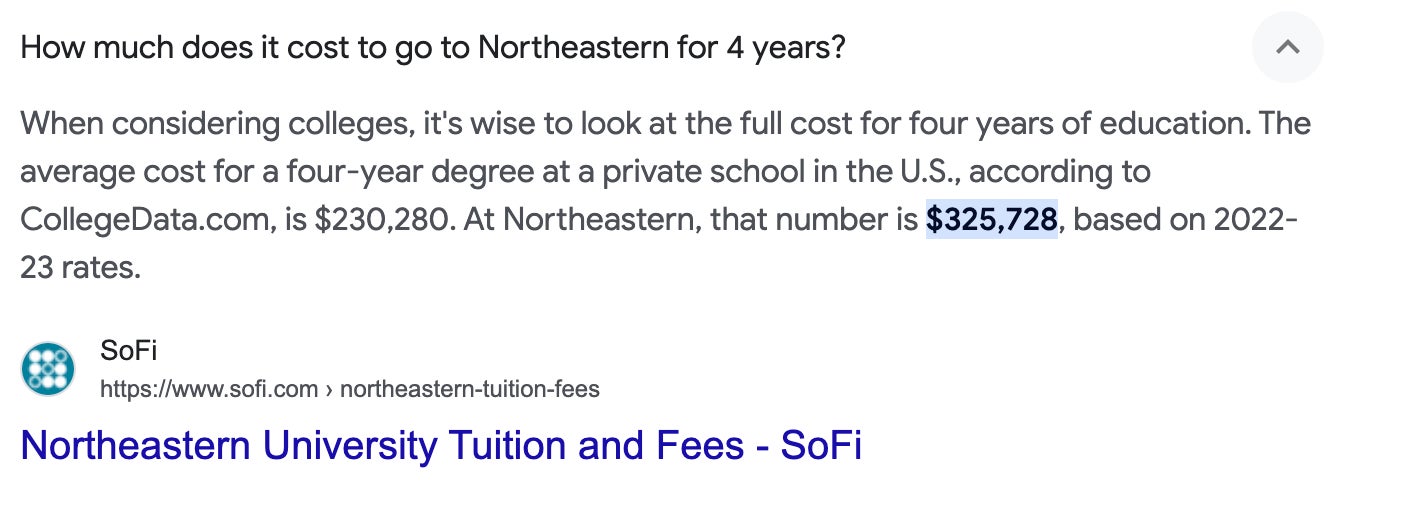This screenshot has width=1406, height=506.
Task: Click the word "SoFi" in the blue title
Action: (820, 445)
